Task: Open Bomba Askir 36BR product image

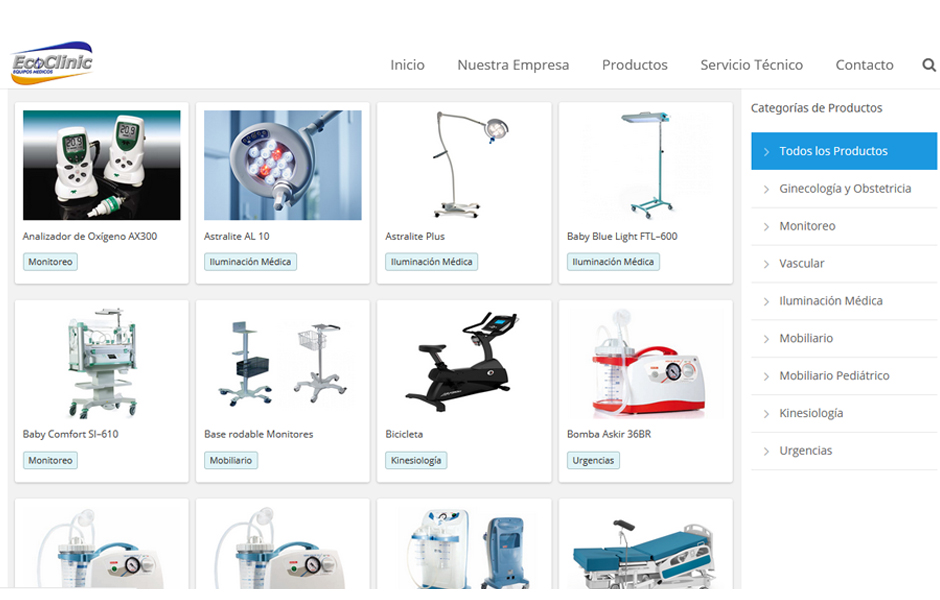Action: [x=646, y=363]
